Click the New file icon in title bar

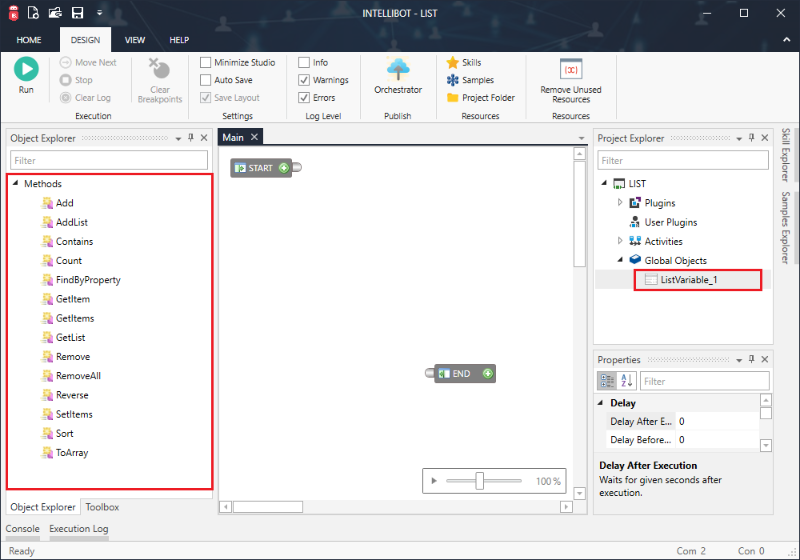tap(33, 13)
